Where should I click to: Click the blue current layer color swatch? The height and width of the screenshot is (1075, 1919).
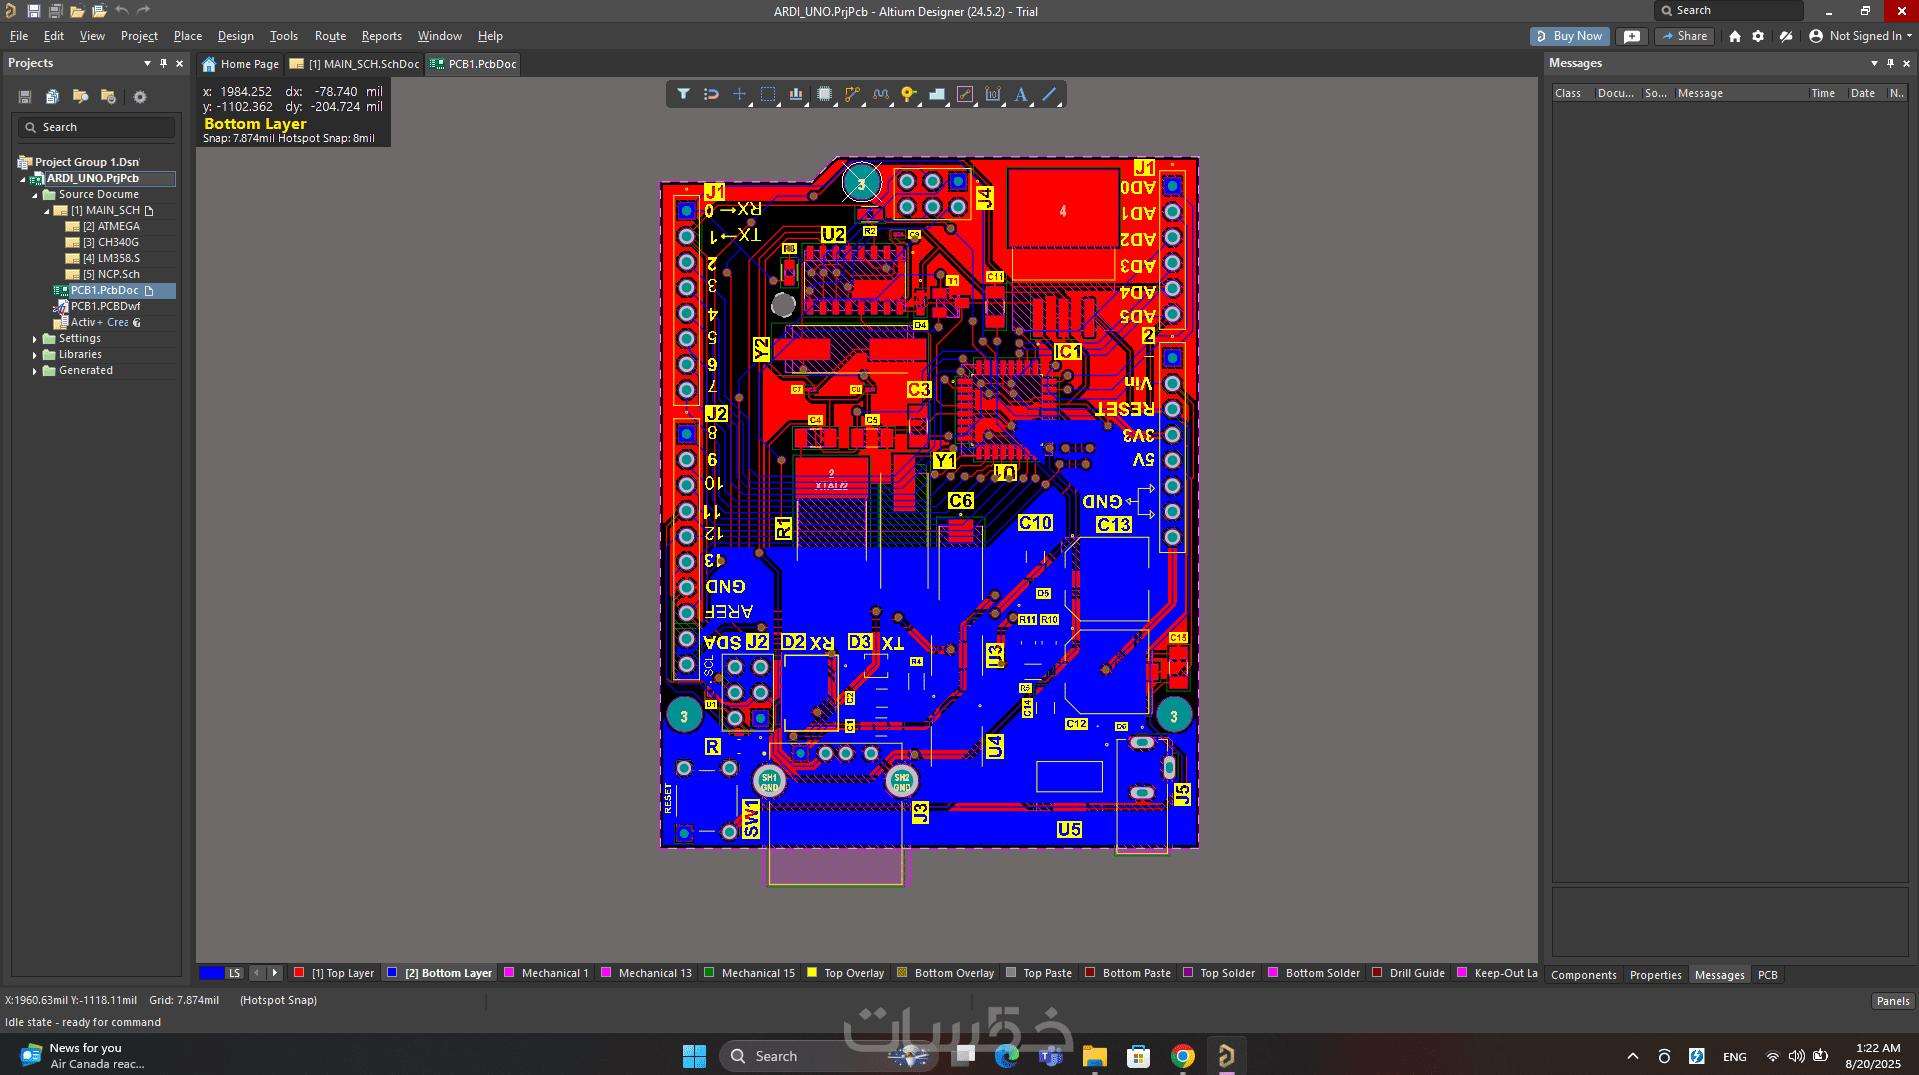coord(211,973)
